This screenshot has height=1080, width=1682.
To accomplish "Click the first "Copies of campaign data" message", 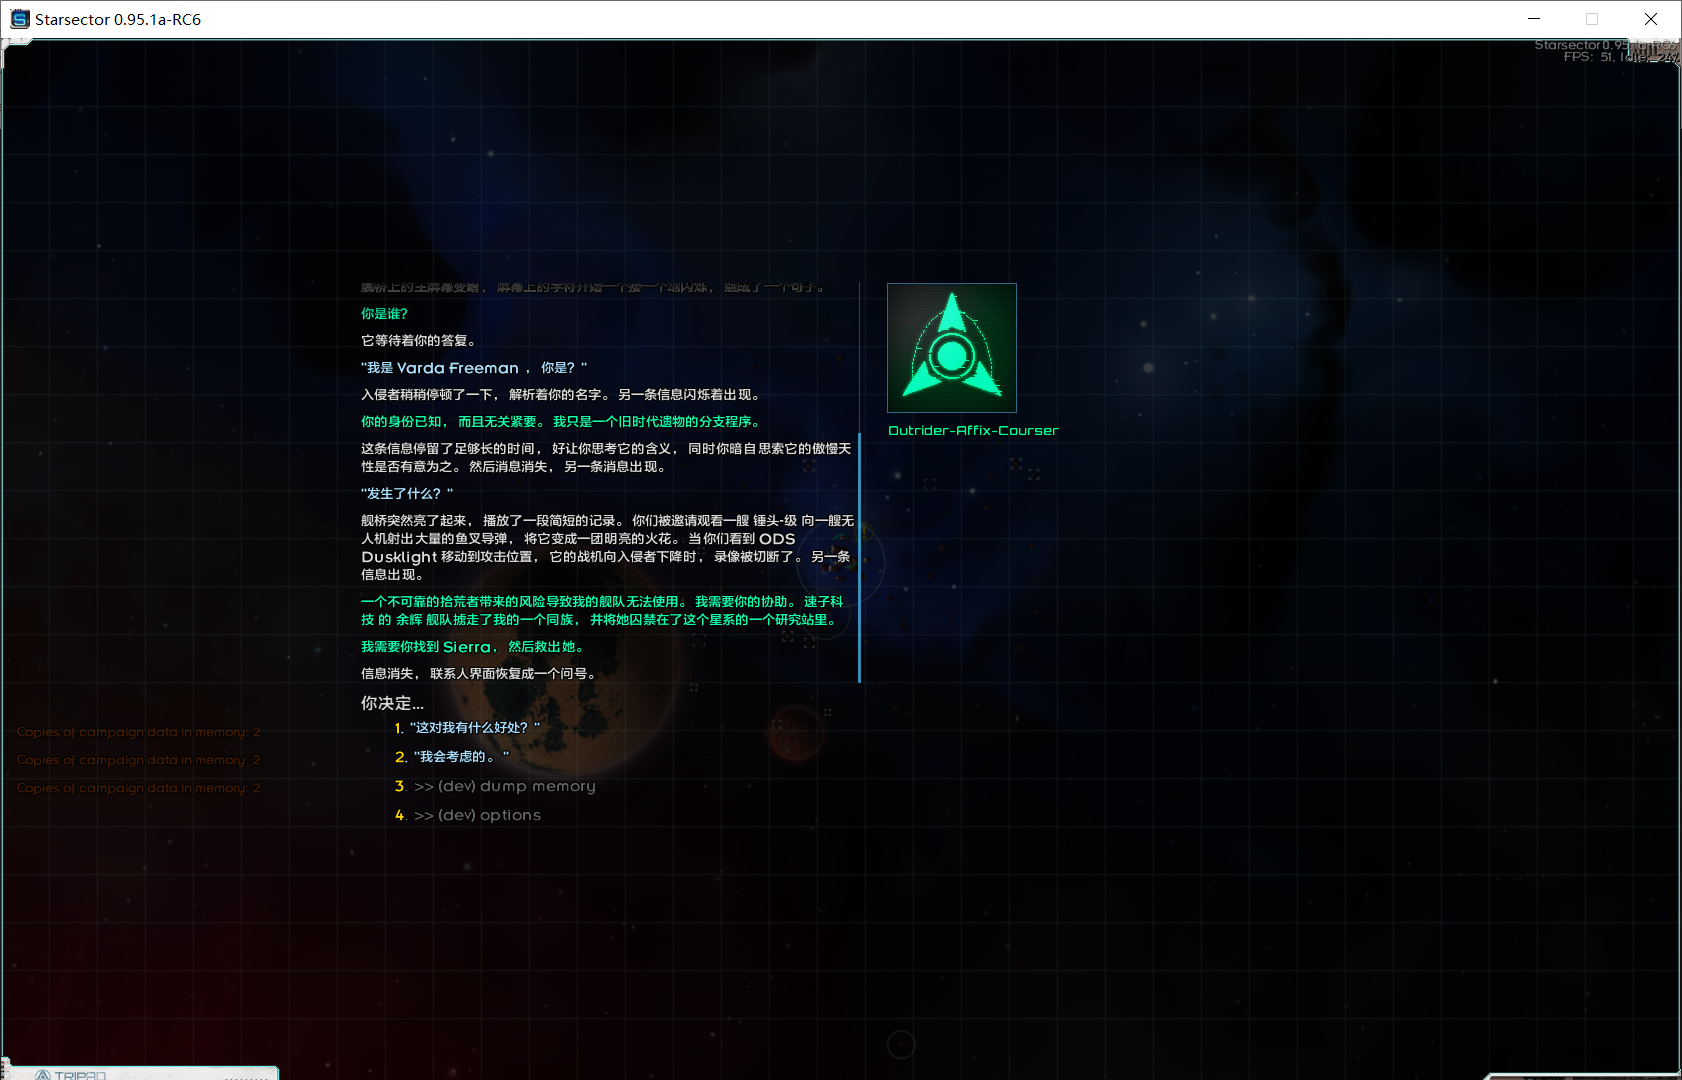I will pyautogui.click(x=138, y=732).
